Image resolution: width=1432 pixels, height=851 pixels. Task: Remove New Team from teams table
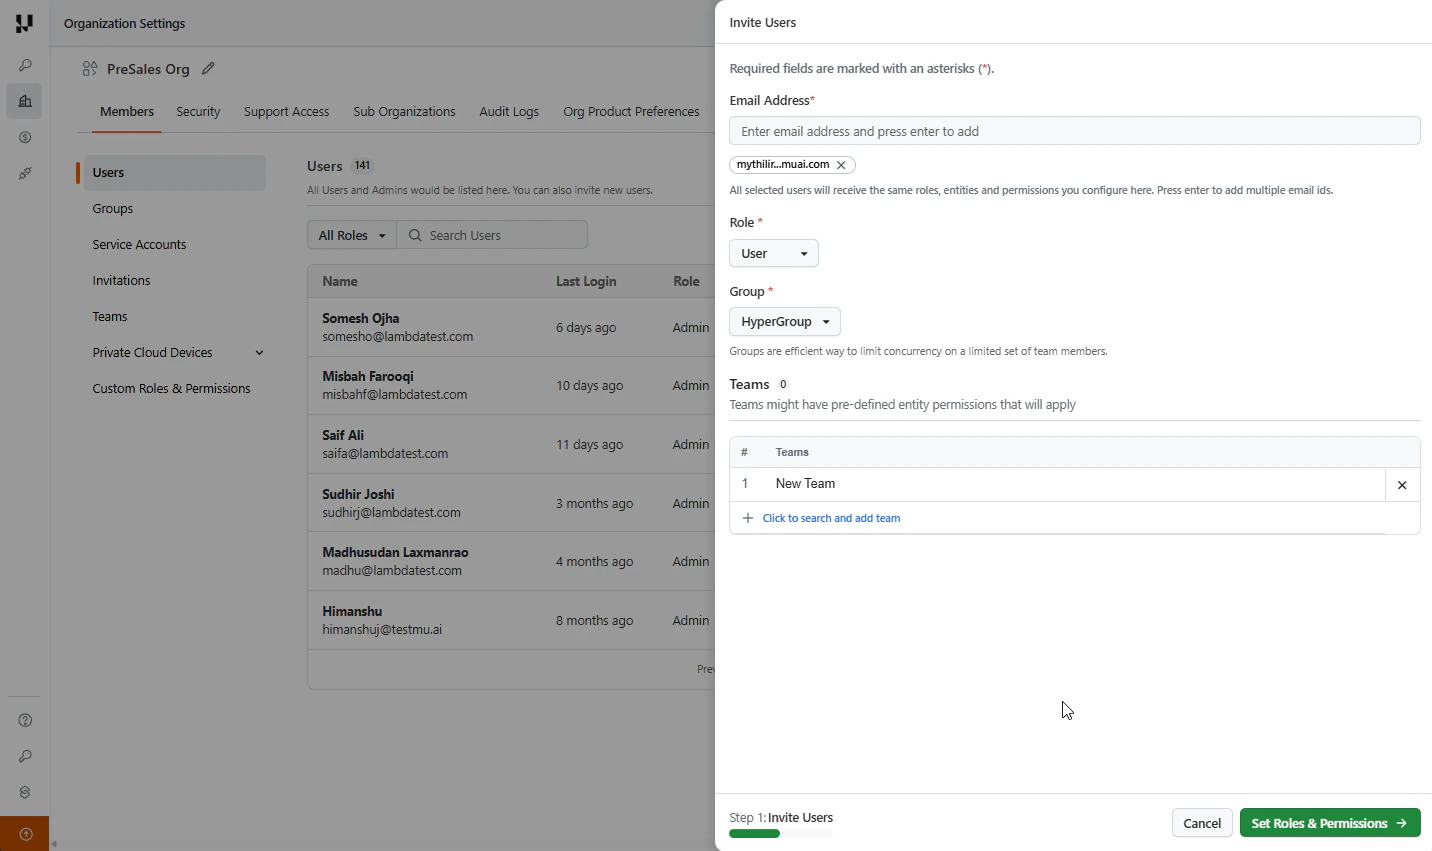click(1402, 485)
